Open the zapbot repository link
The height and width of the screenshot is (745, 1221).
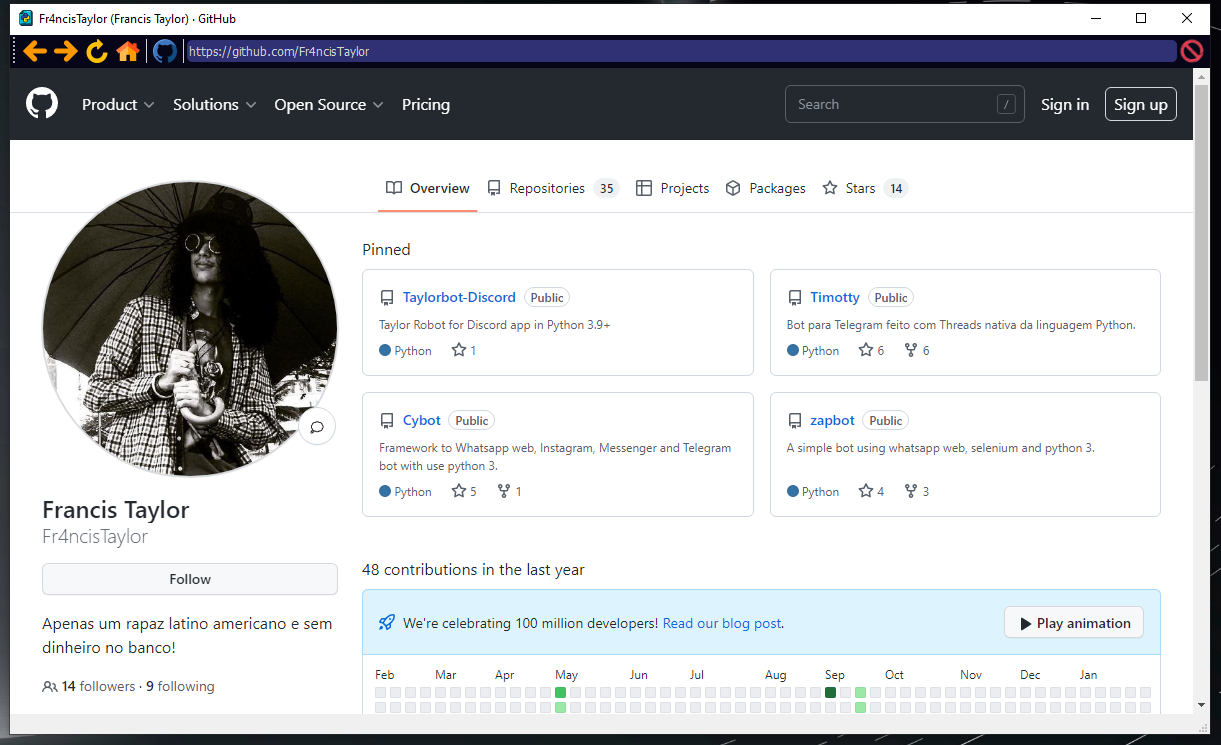(833, 420)
